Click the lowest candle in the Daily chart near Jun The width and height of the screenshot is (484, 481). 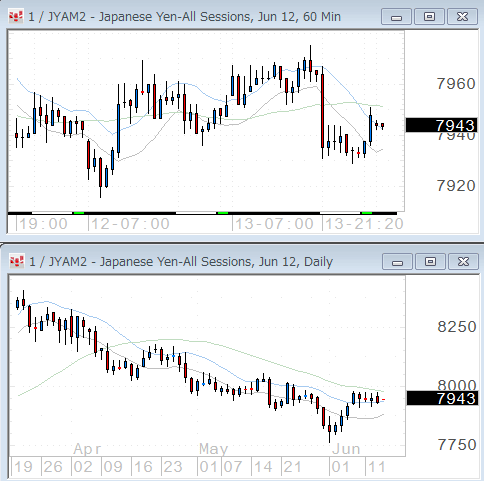tap(329, 430)
